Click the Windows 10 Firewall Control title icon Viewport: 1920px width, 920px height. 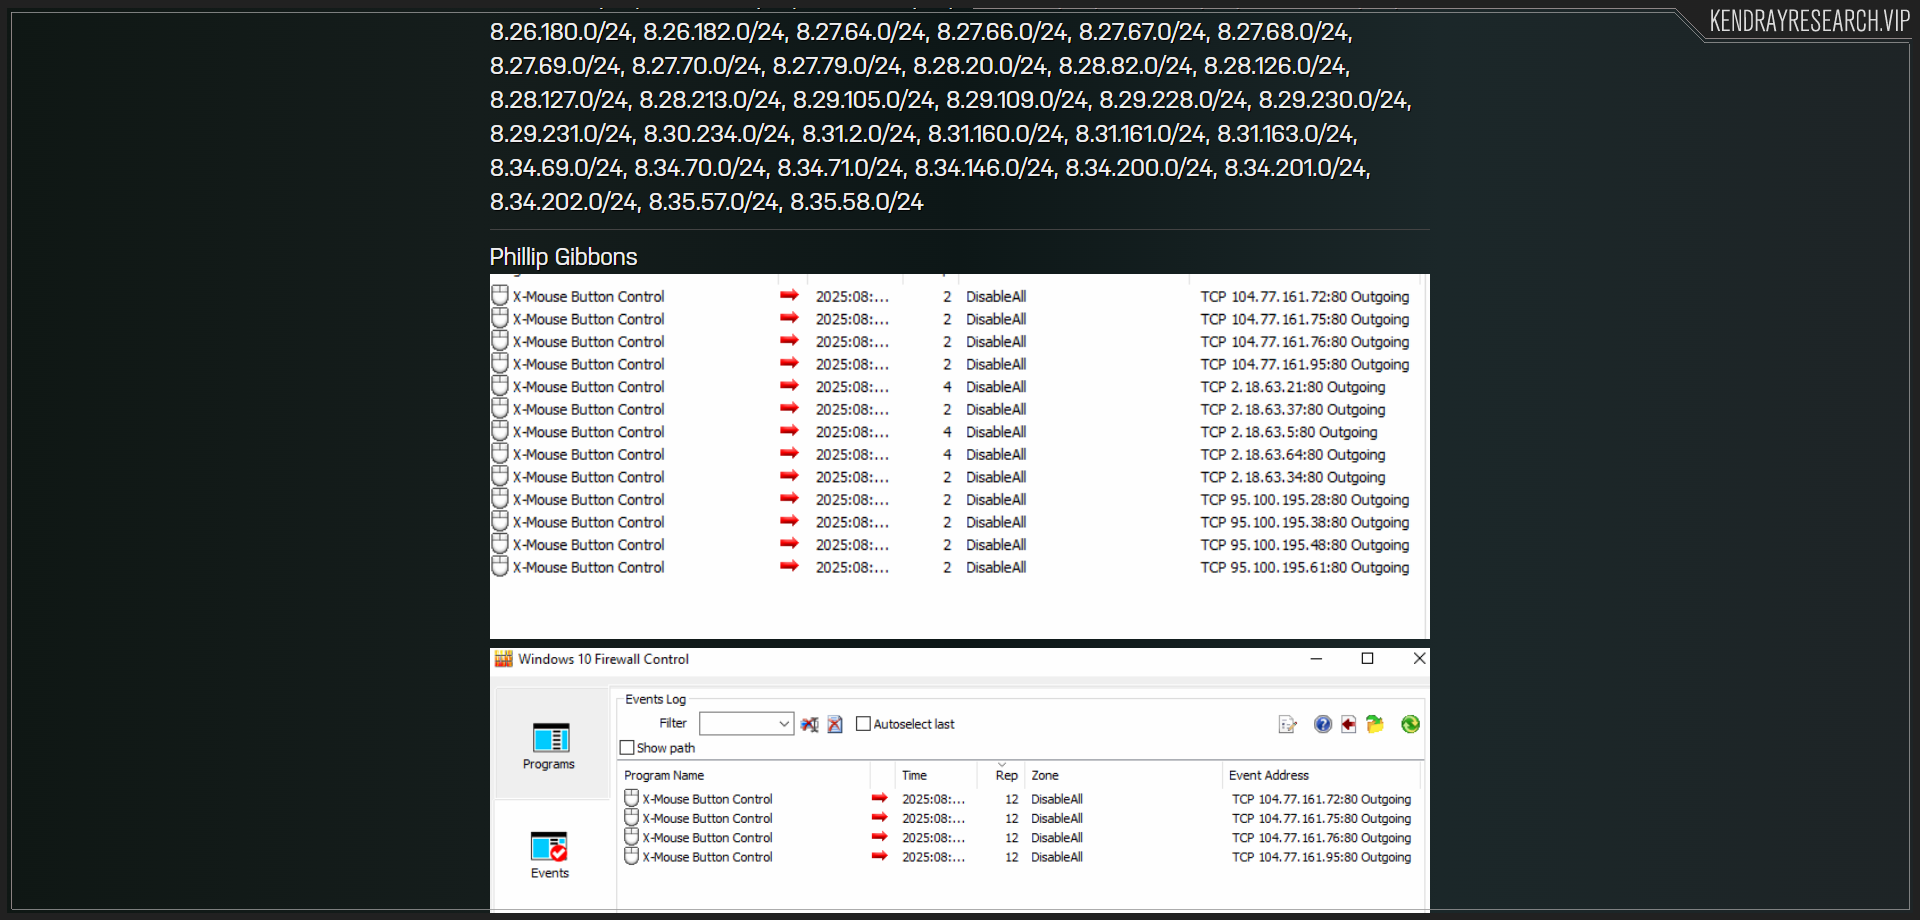click(x=504, y=659)
